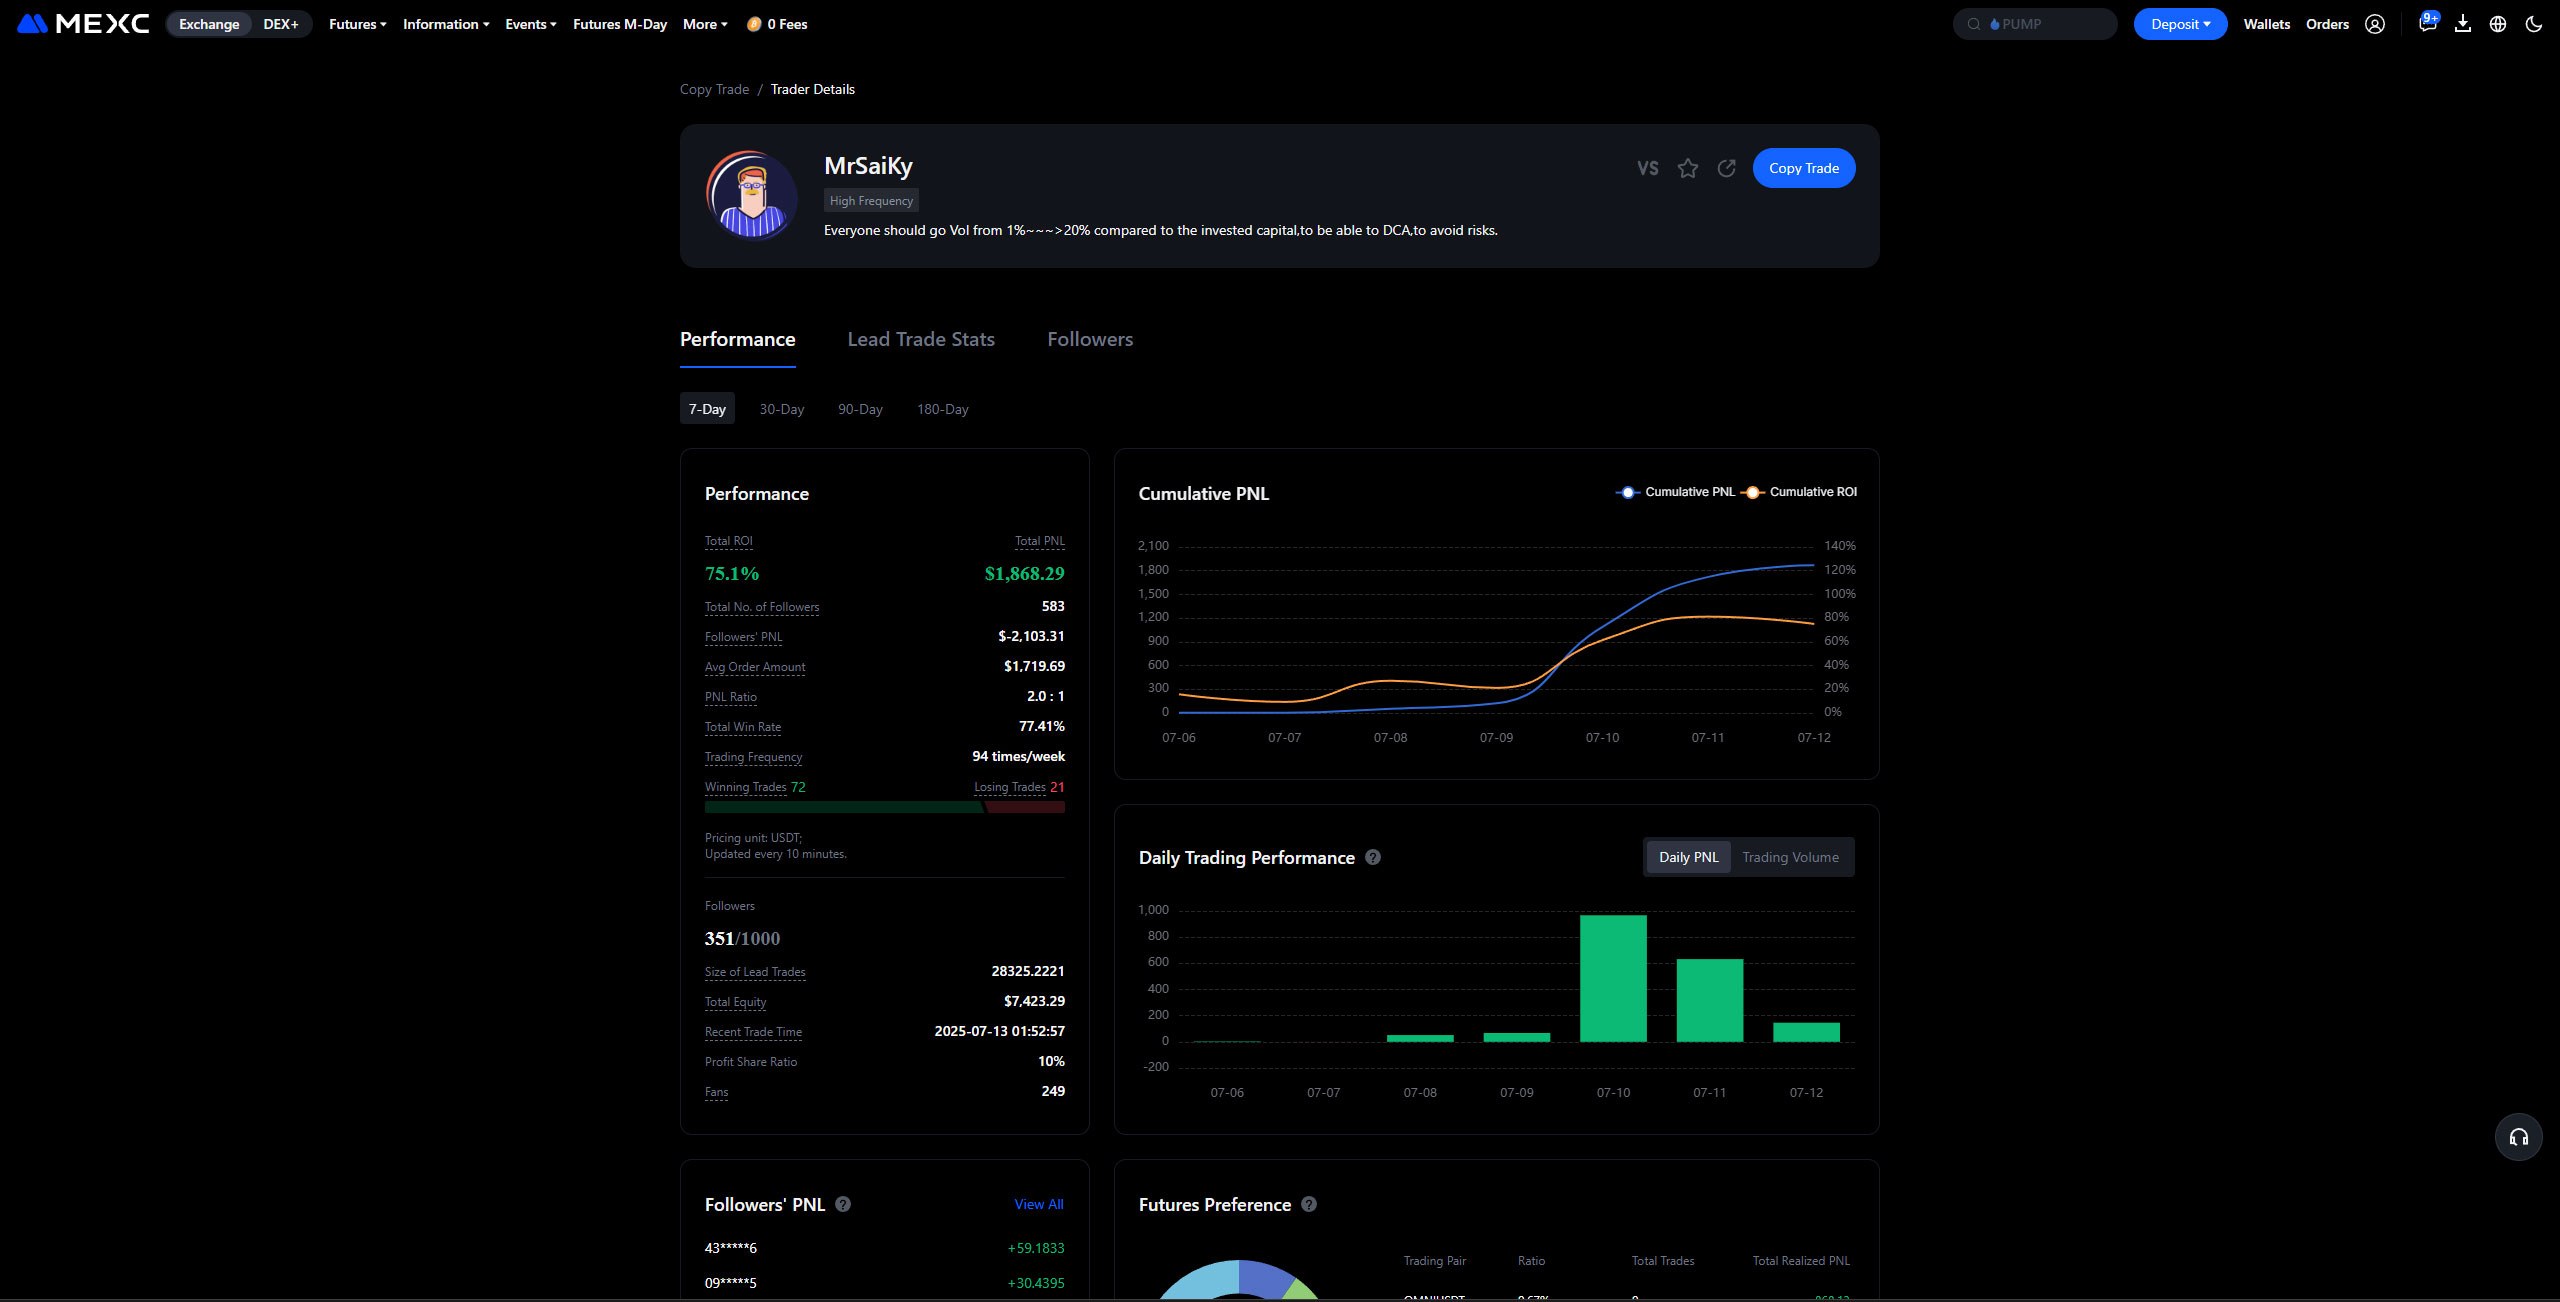Open Wallets page
The image size is (2560, 1302).
2267,24
